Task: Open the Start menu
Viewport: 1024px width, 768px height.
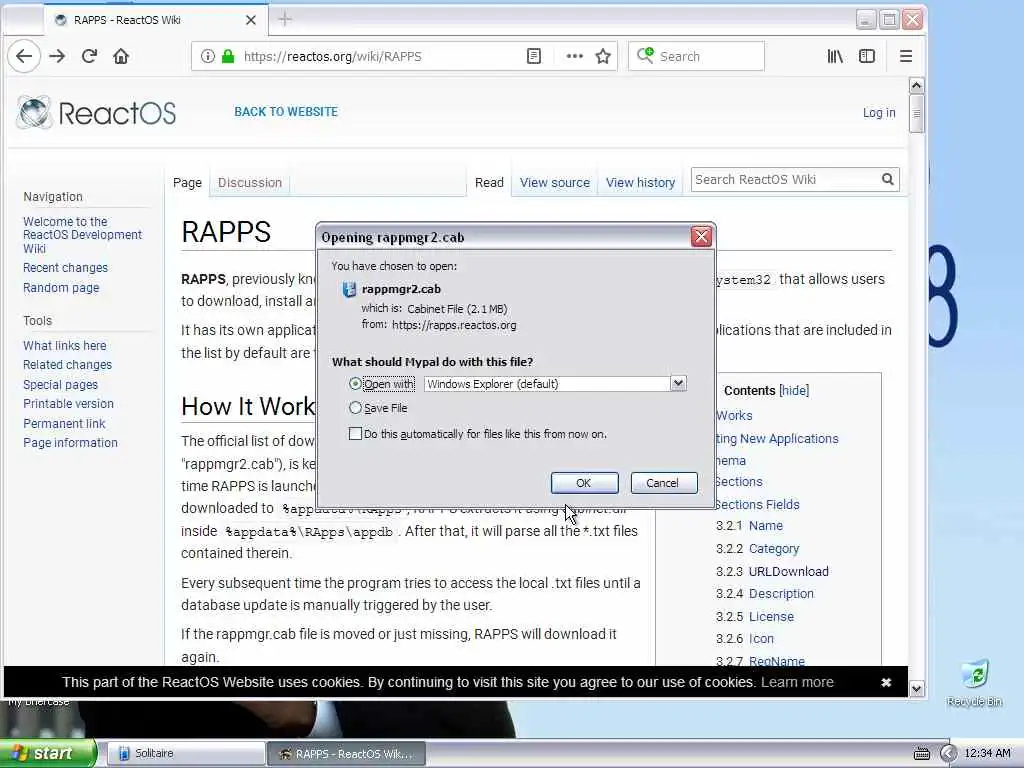Action: pos(48,754)
